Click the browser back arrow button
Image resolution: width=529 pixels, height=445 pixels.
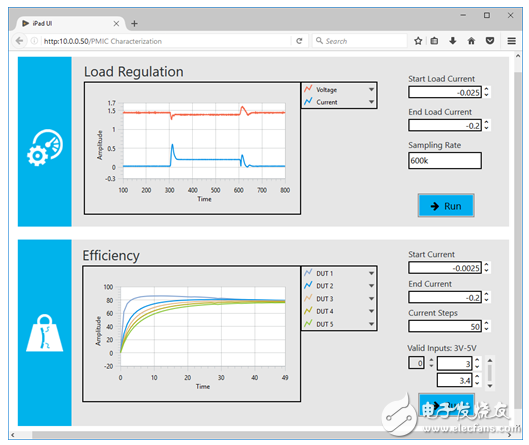[20, 41]
